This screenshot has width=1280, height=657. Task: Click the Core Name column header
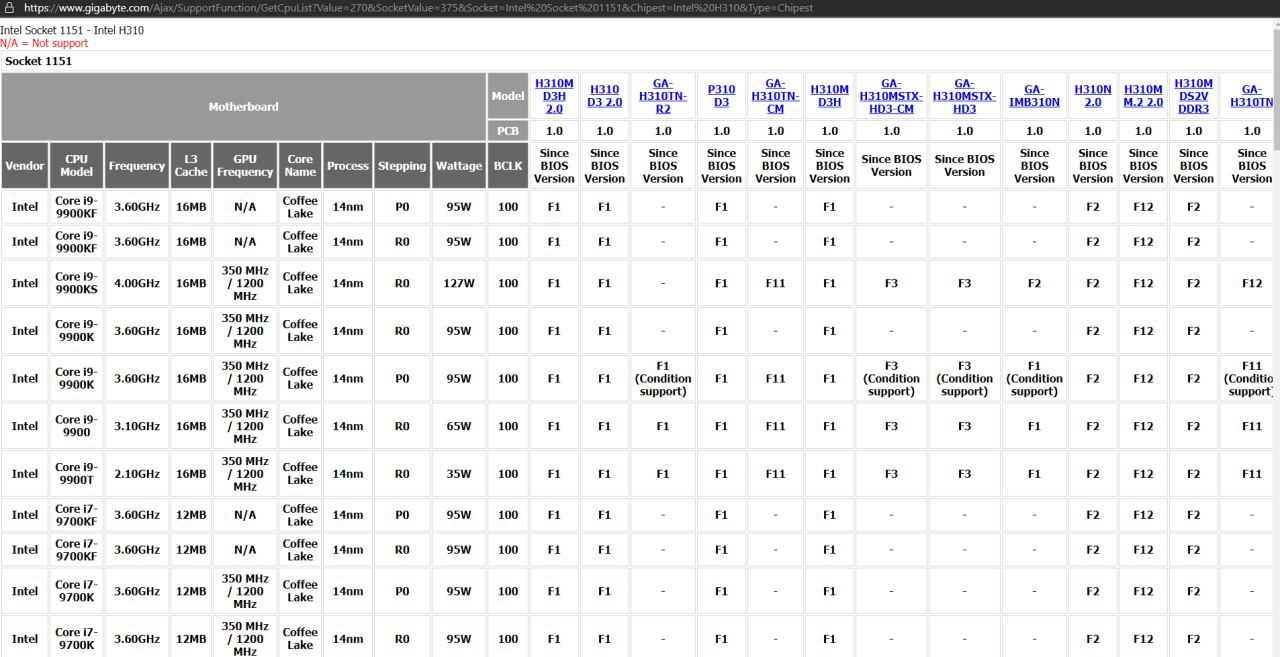[x=300, y=166]
